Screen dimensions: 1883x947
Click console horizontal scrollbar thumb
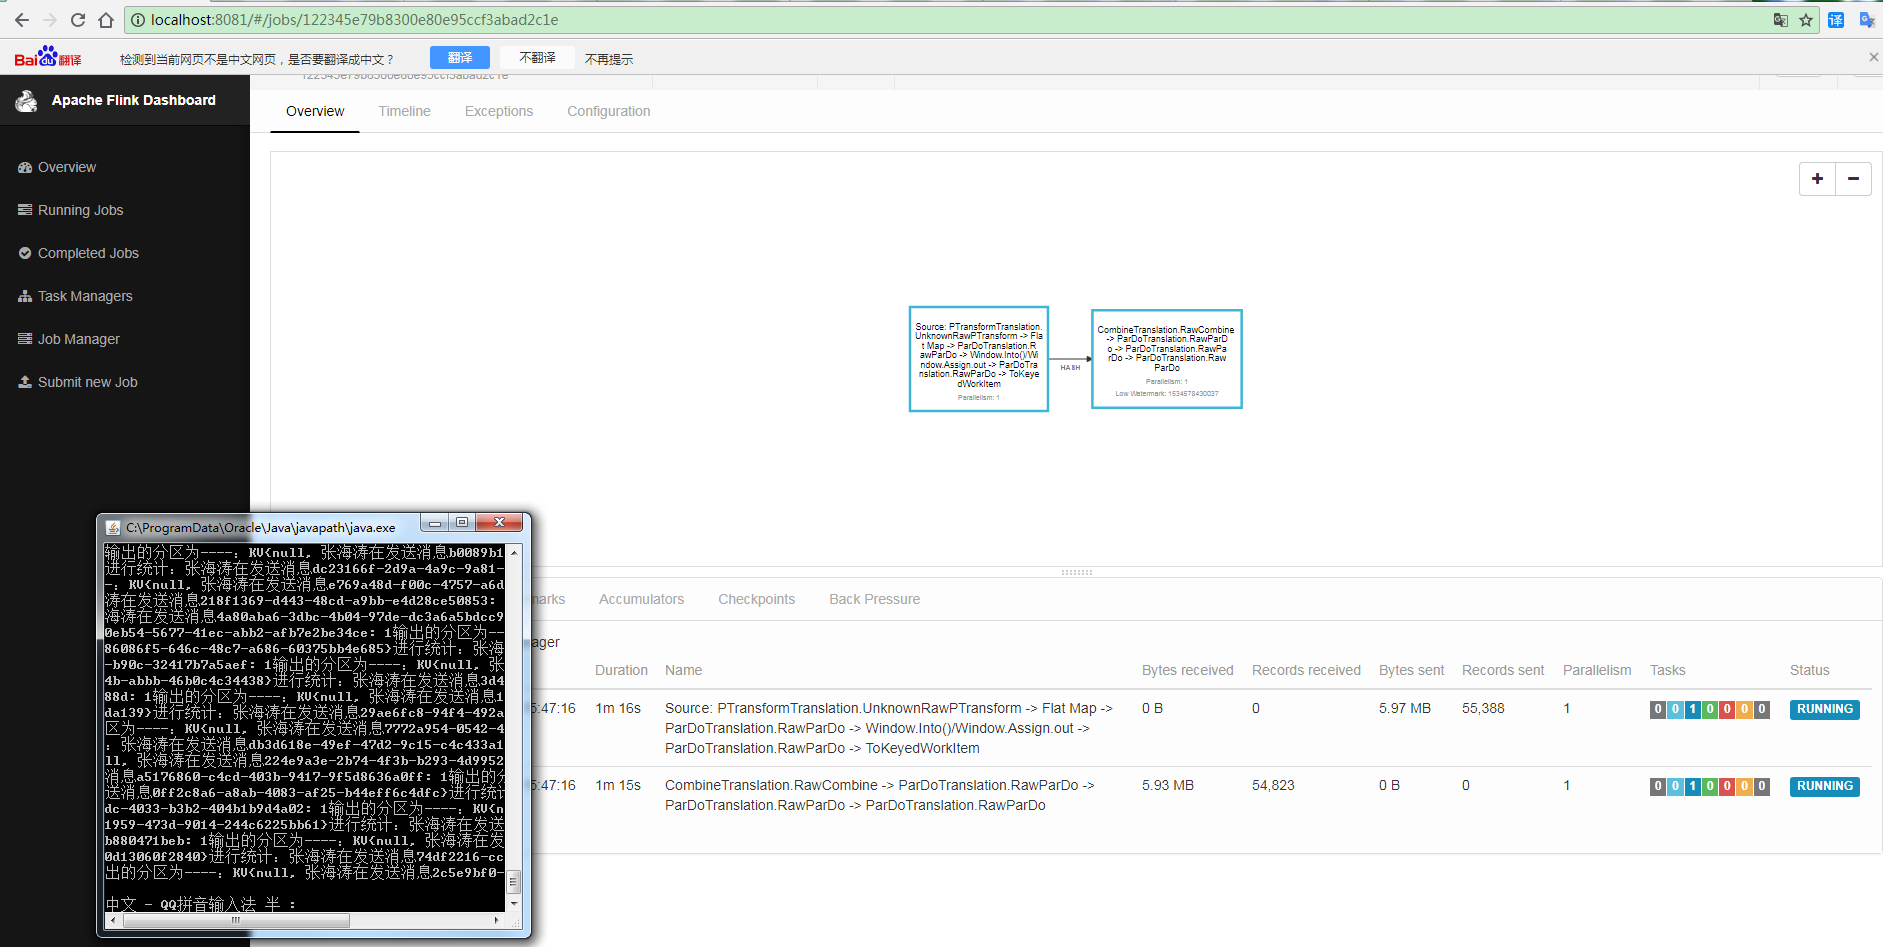[236, 920]
